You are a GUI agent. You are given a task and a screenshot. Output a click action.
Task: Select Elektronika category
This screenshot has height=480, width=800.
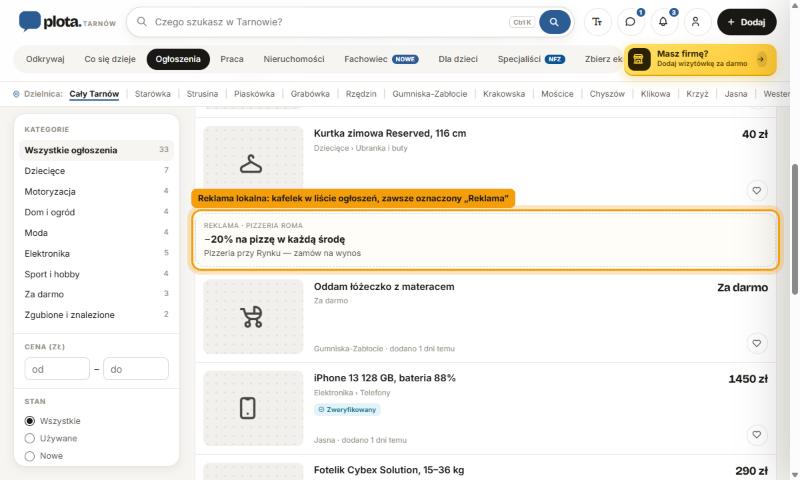(96, 254)
